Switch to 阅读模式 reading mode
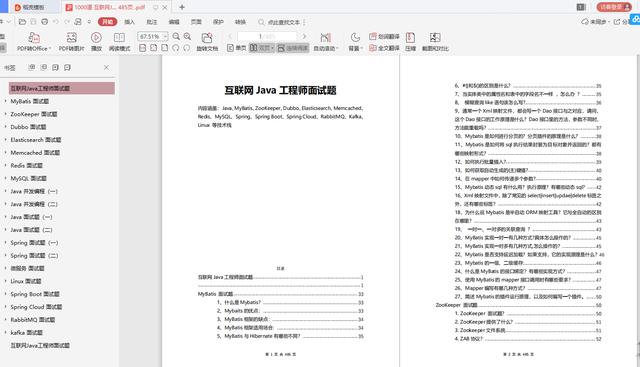640x367 pixels. tap(119, 42)
